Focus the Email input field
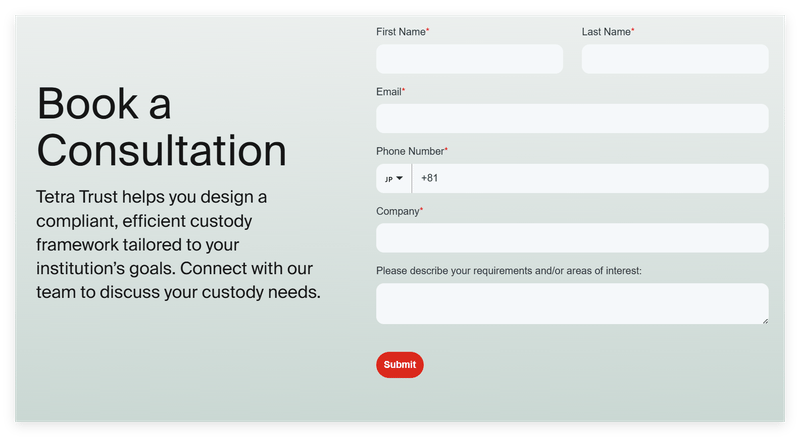This screenshot has height=437, width=800. pos(572,118)
